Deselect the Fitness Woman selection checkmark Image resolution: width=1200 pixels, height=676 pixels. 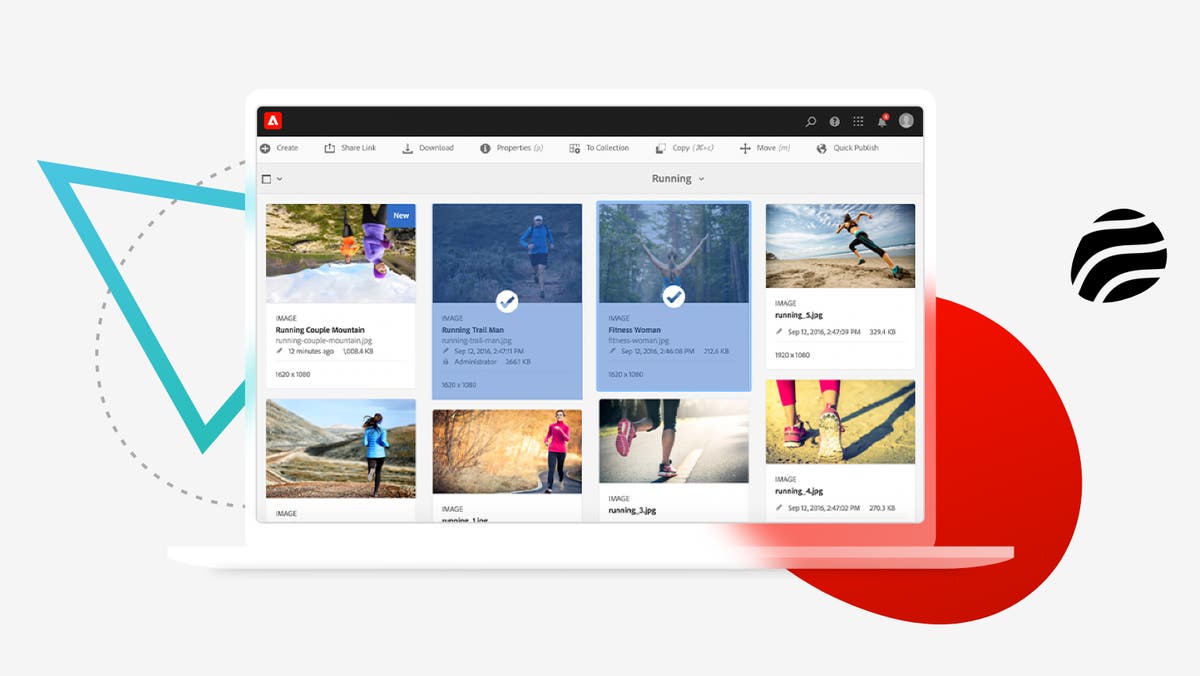coord(672,297)
